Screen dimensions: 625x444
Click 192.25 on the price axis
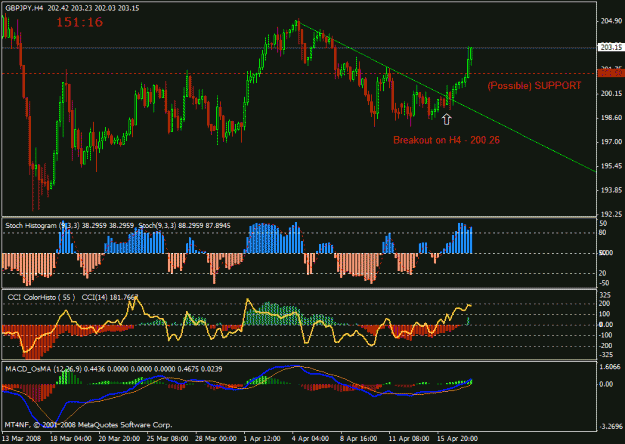[611, 214]
